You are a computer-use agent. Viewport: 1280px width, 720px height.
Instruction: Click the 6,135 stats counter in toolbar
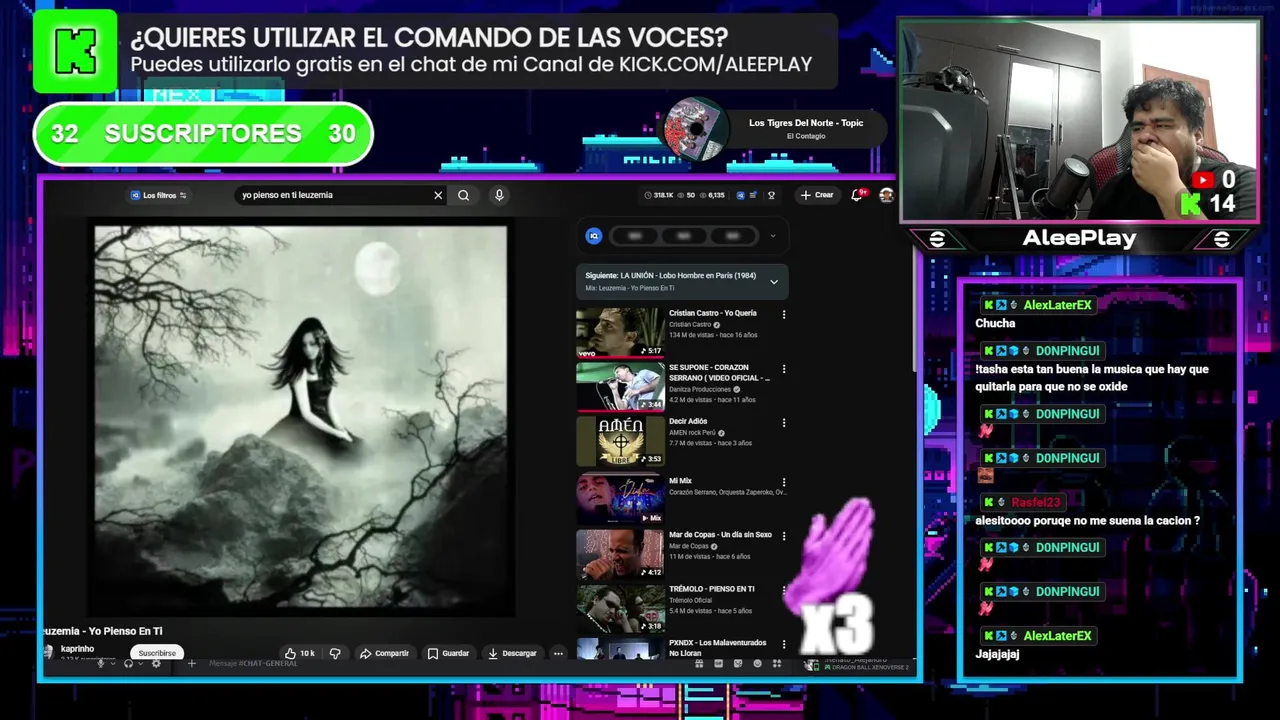712,195
